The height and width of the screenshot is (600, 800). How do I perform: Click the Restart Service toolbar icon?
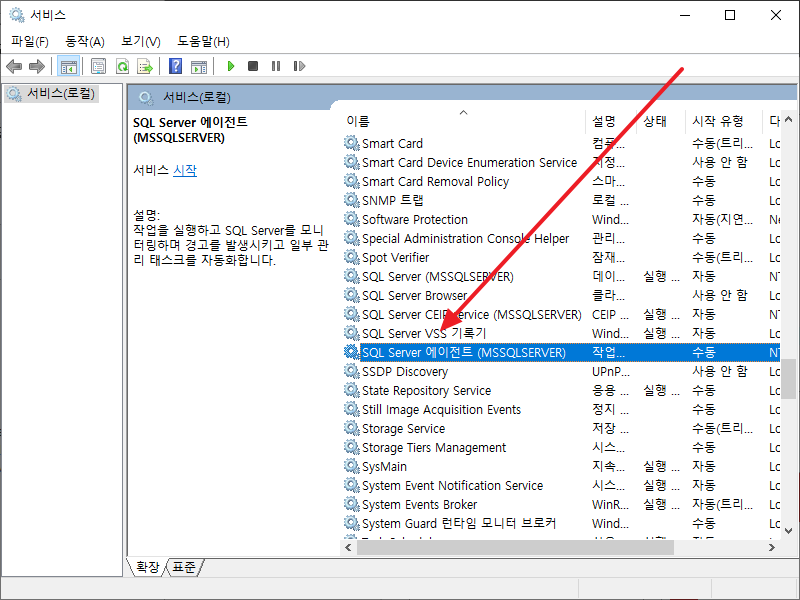(298, 66)
